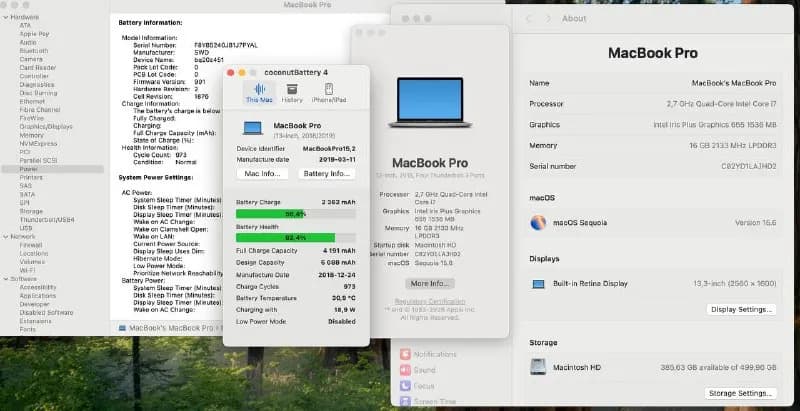The width and height of the screenshot is (800, 411).
Task: Select Apple Pay in the hardware list
Action: point(34,34)
